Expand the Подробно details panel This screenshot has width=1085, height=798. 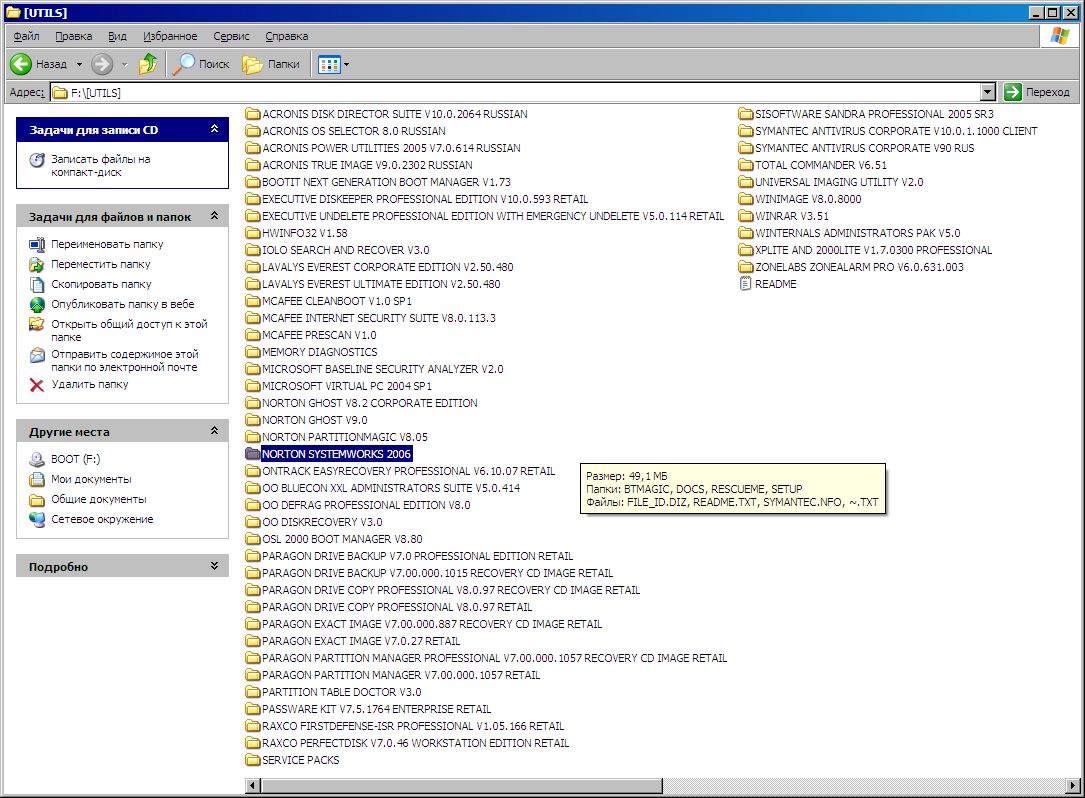[x=215, y=566]
